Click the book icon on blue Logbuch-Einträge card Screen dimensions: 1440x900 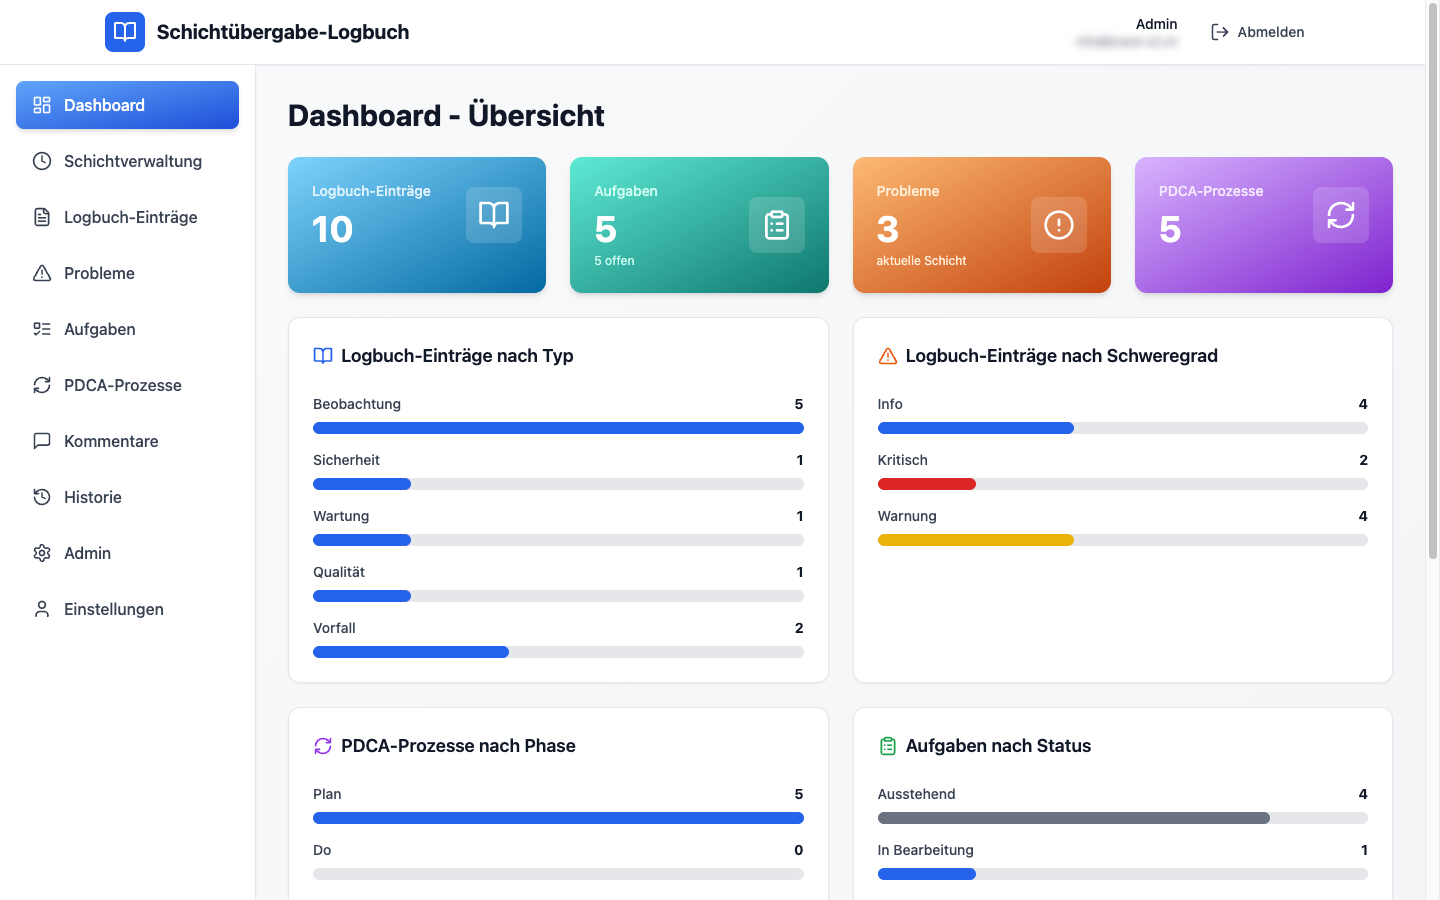493,214
